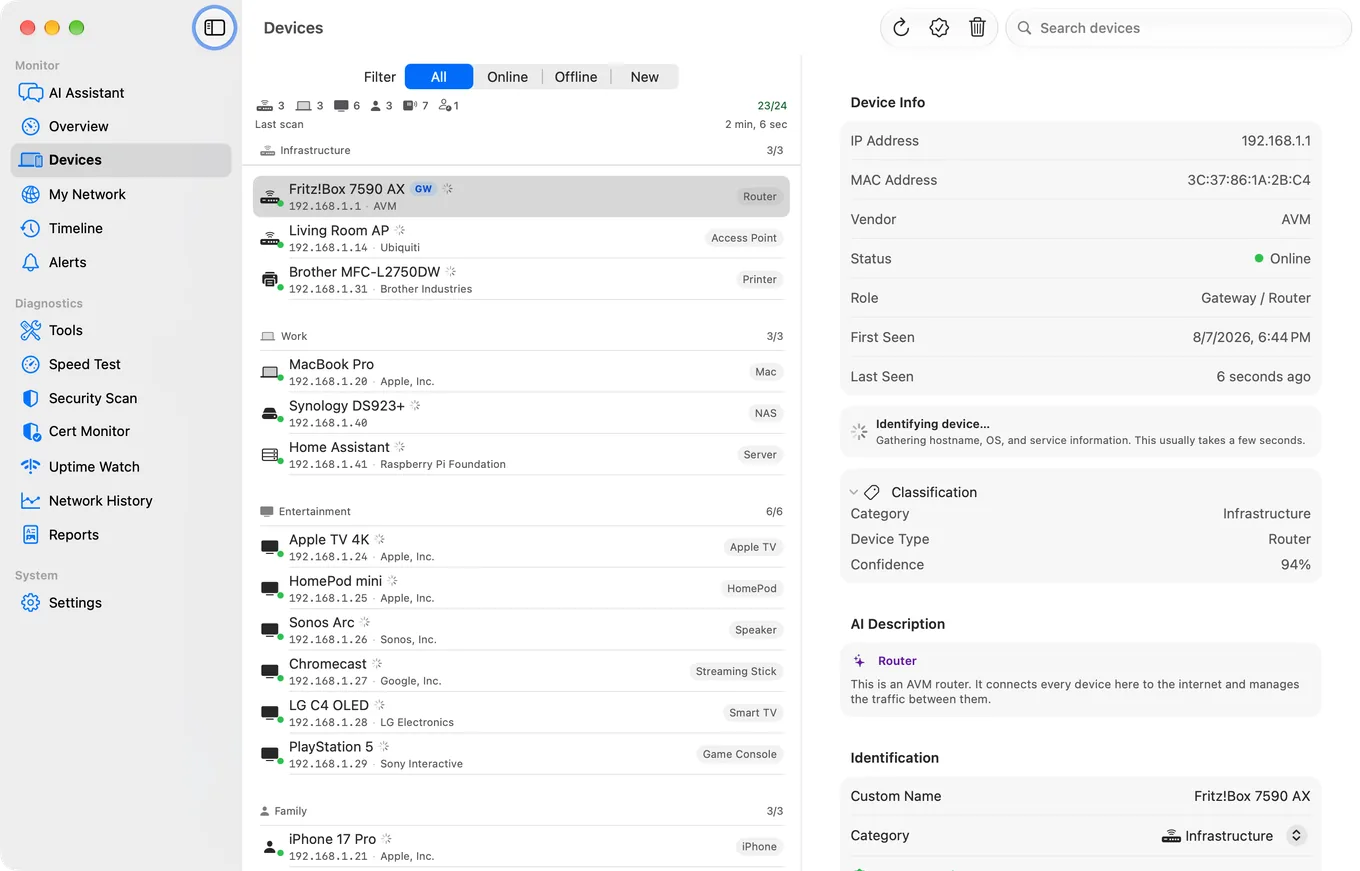Image resolution: width=1360 pixels, height=871 pixels.
Task: Open Tools diagnostics page
Action: point(121,330)
